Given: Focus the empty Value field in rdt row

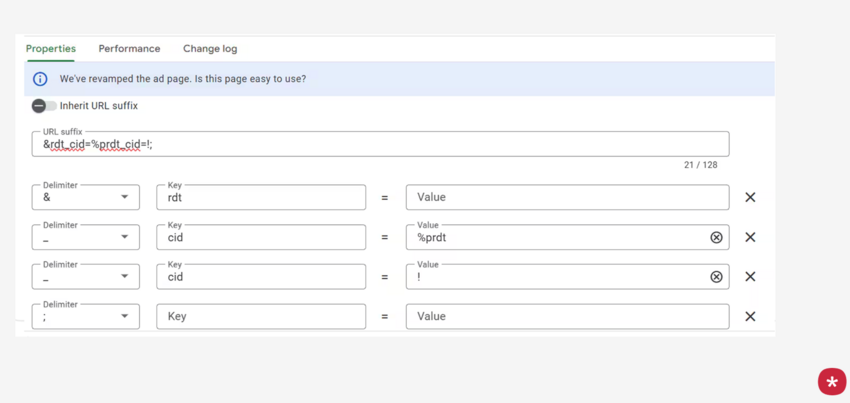Looking at the screenshot, I should (566, 198).
